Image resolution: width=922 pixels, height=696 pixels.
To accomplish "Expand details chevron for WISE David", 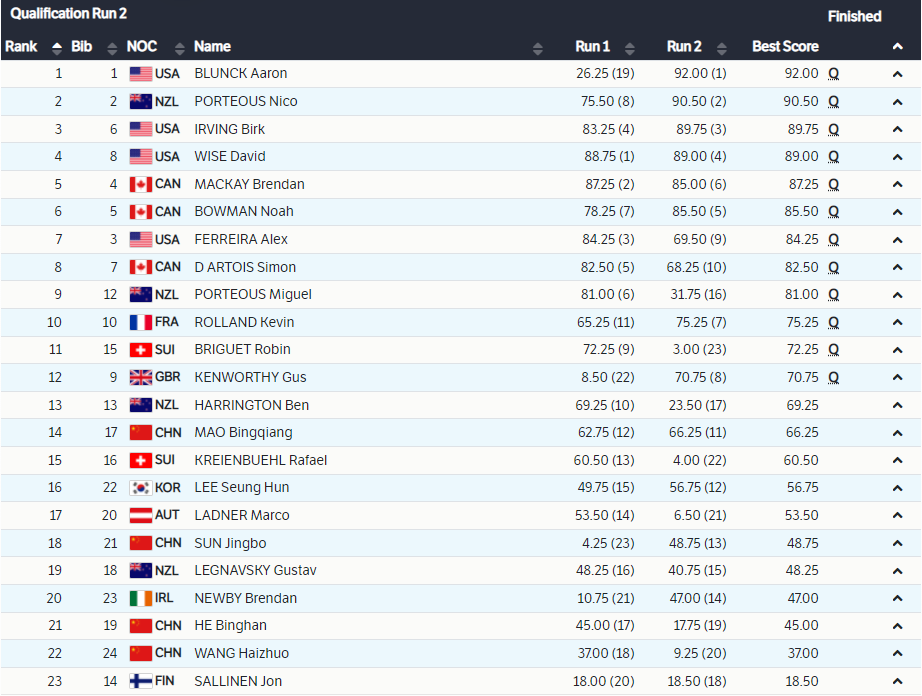I will click(897, 157).
